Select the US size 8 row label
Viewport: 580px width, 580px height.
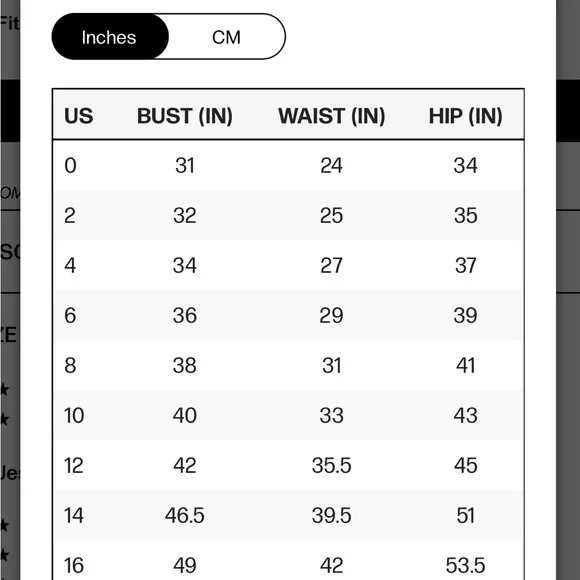[70, 365]
